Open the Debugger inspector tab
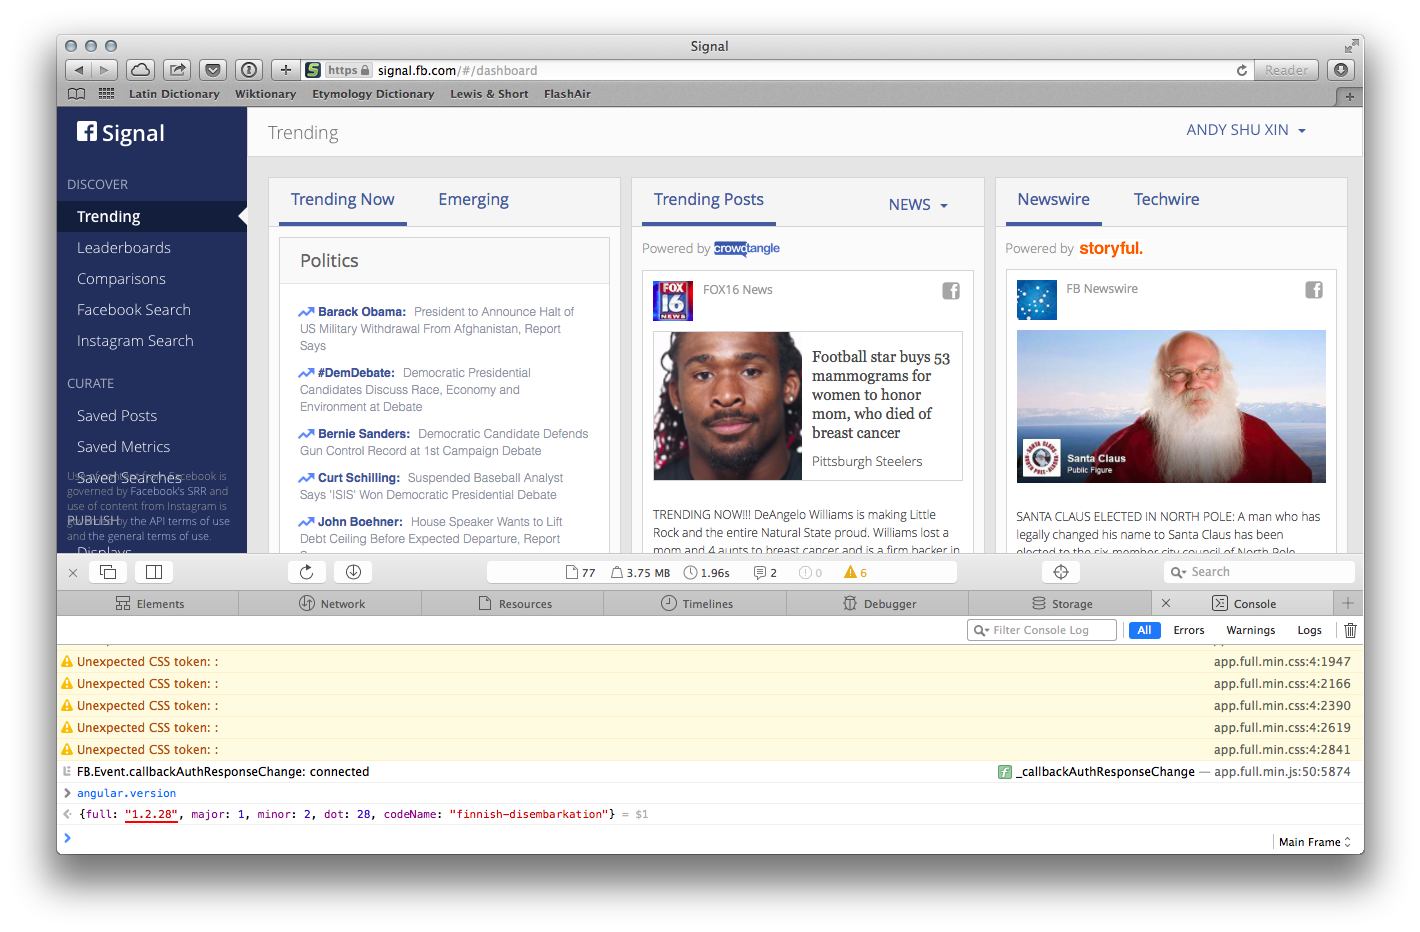This screenshot has height=932, width=1420. pos(879,604)
